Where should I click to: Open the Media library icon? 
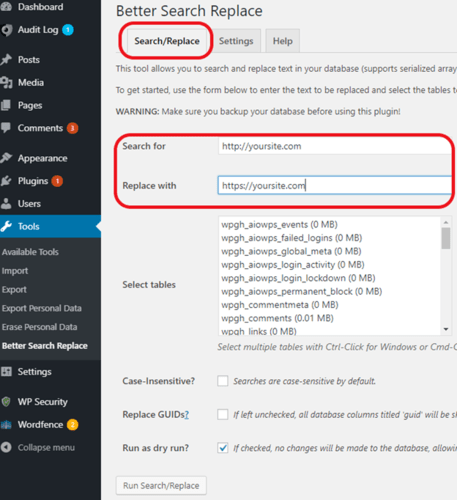click(6, 82)
